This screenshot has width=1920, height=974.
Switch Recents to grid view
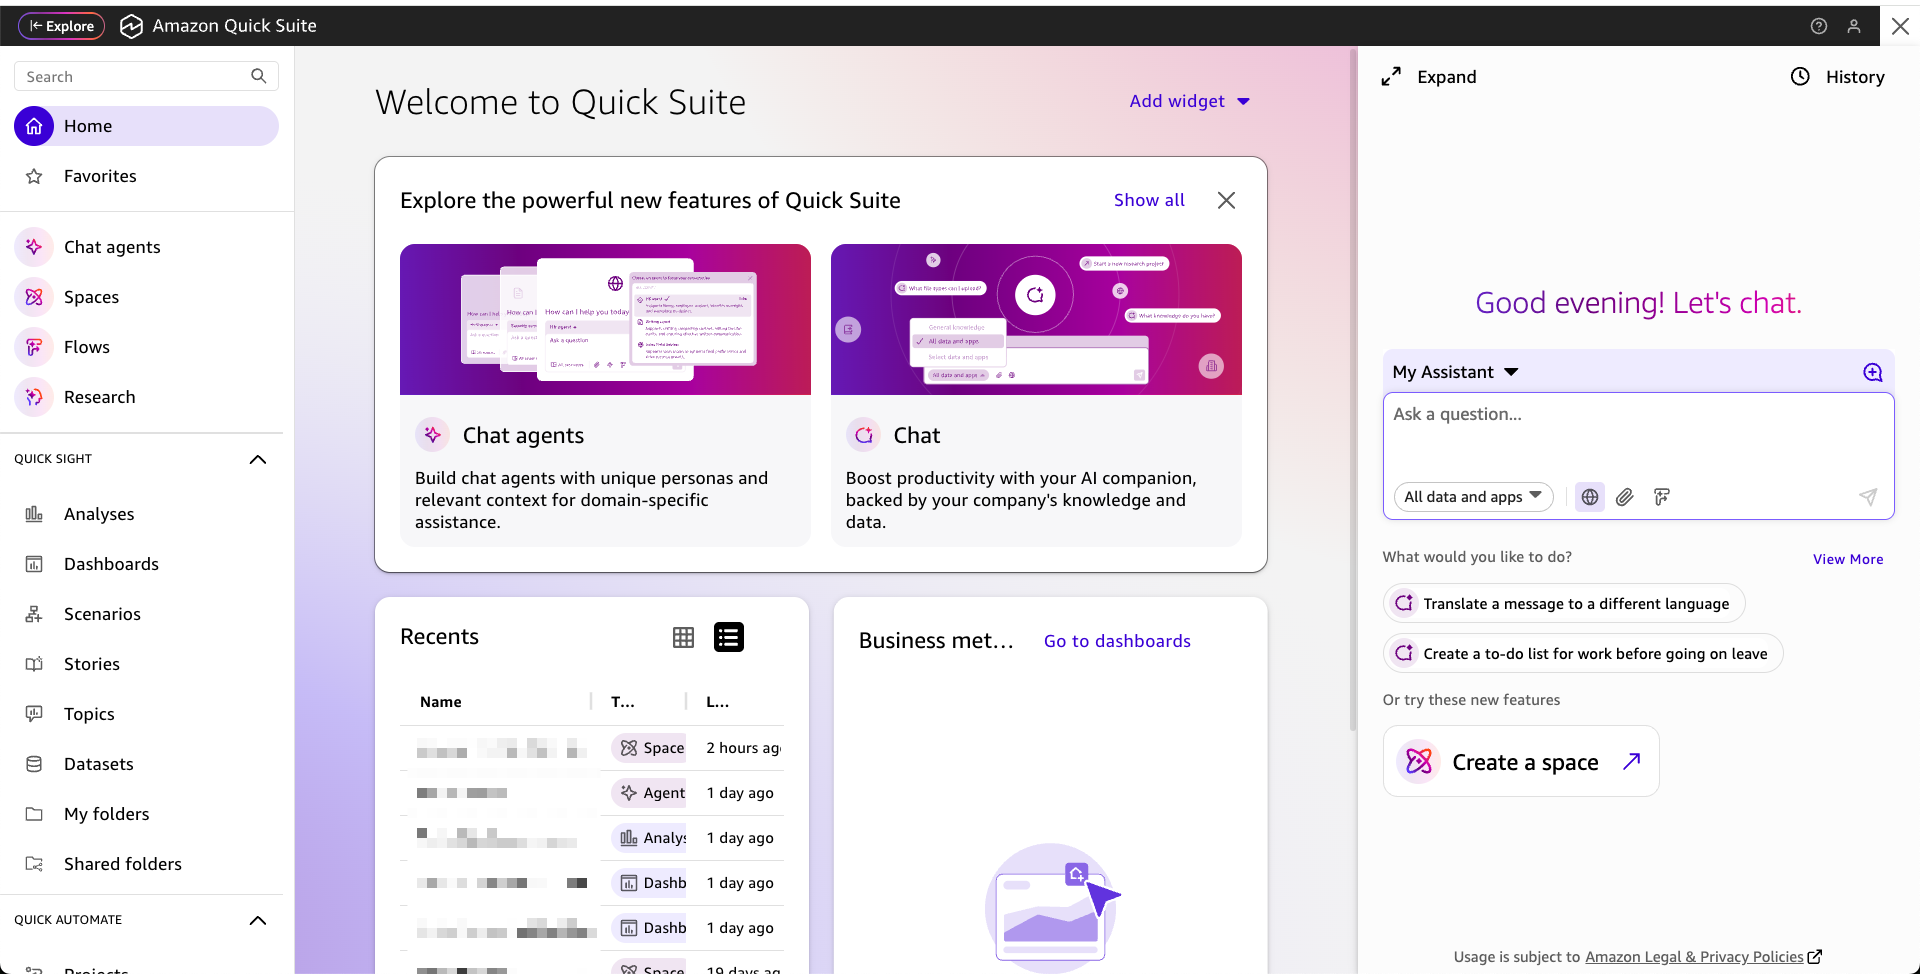(x=684, y=637)
